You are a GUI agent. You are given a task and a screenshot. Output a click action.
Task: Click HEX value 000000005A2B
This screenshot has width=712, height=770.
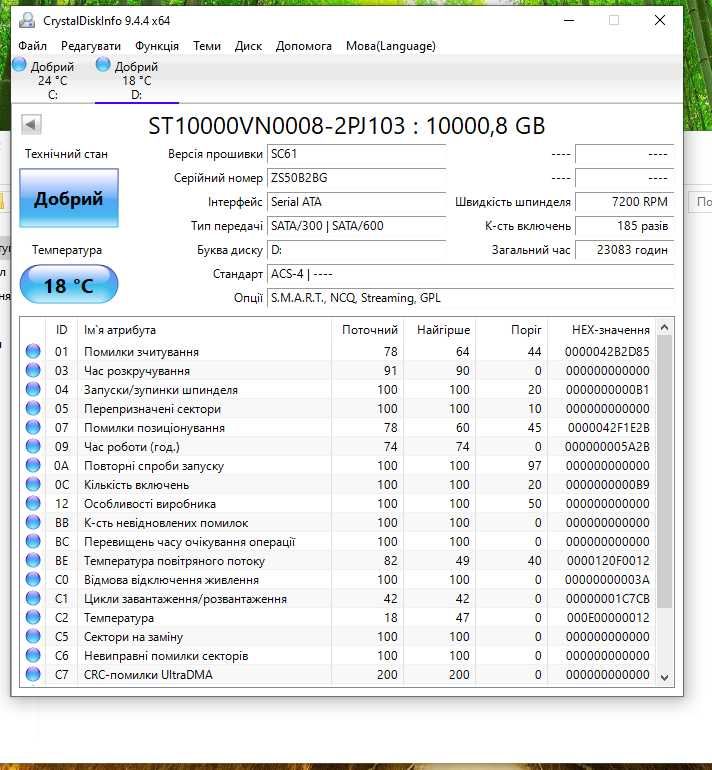coord(607,446)
